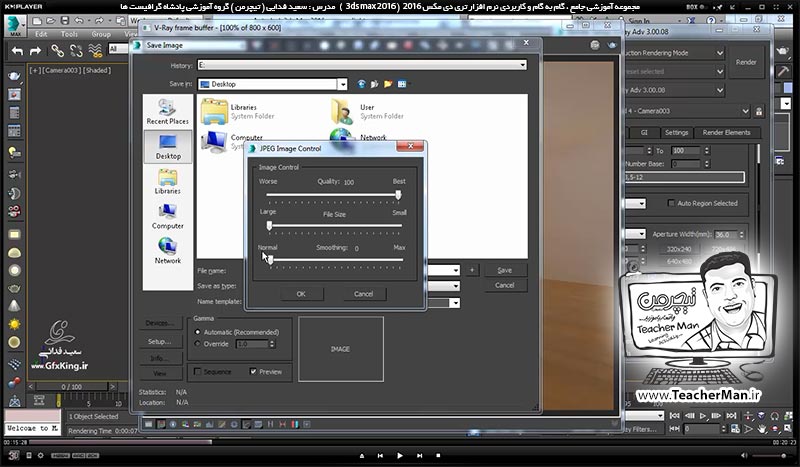Click the KMPlayer play button
Screen dimensions: 800x467
399,455
